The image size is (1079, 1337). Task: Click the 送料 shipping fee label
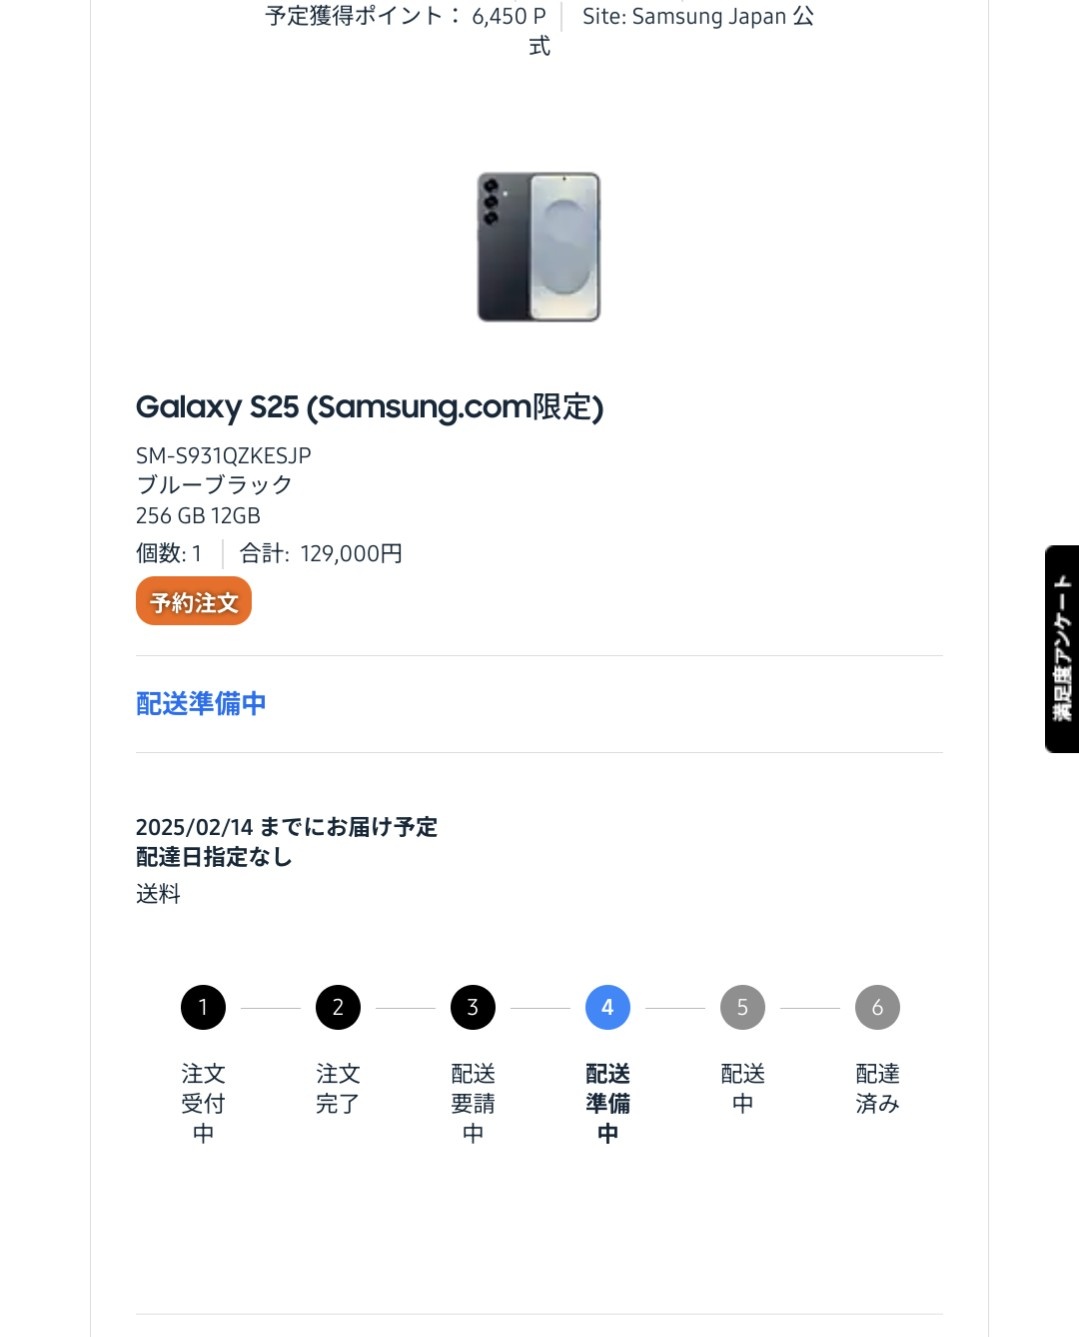158,894
